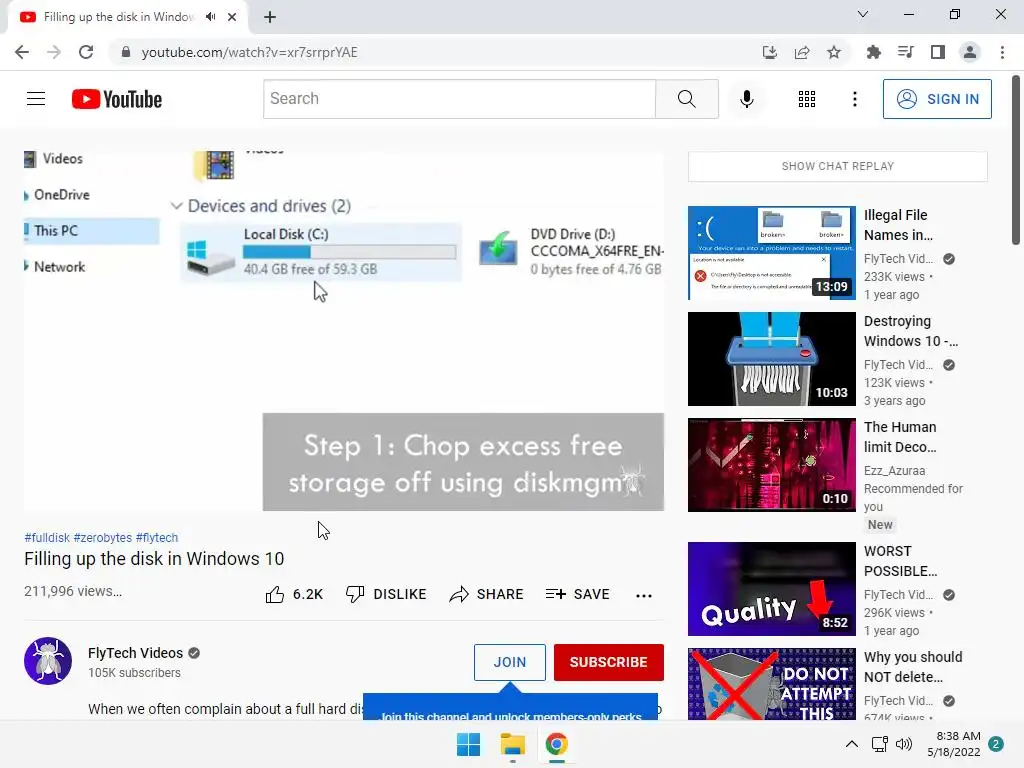Open YouTube settings three-dot menu
The height and width of the screenshot is (768, 1024).
(854, 99)
